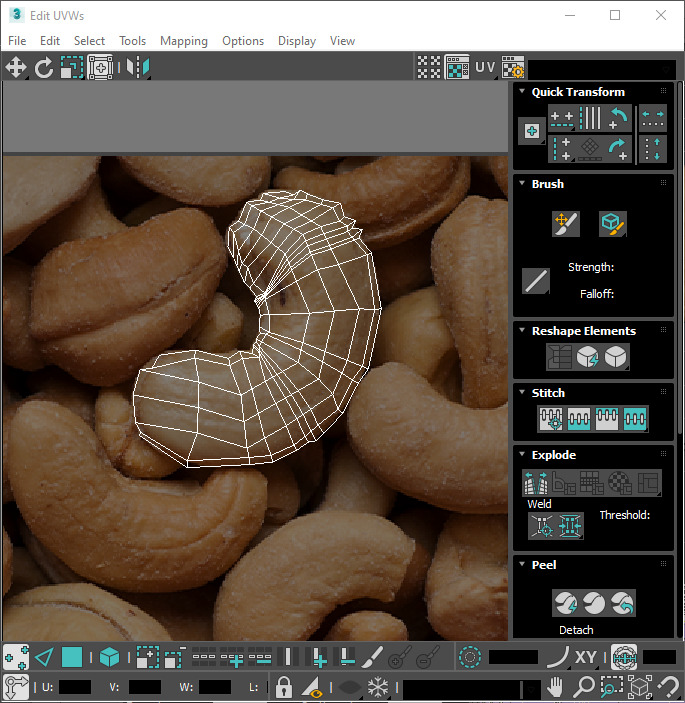
Task: Open the Tools menu
Action: [x=132, y=41]
